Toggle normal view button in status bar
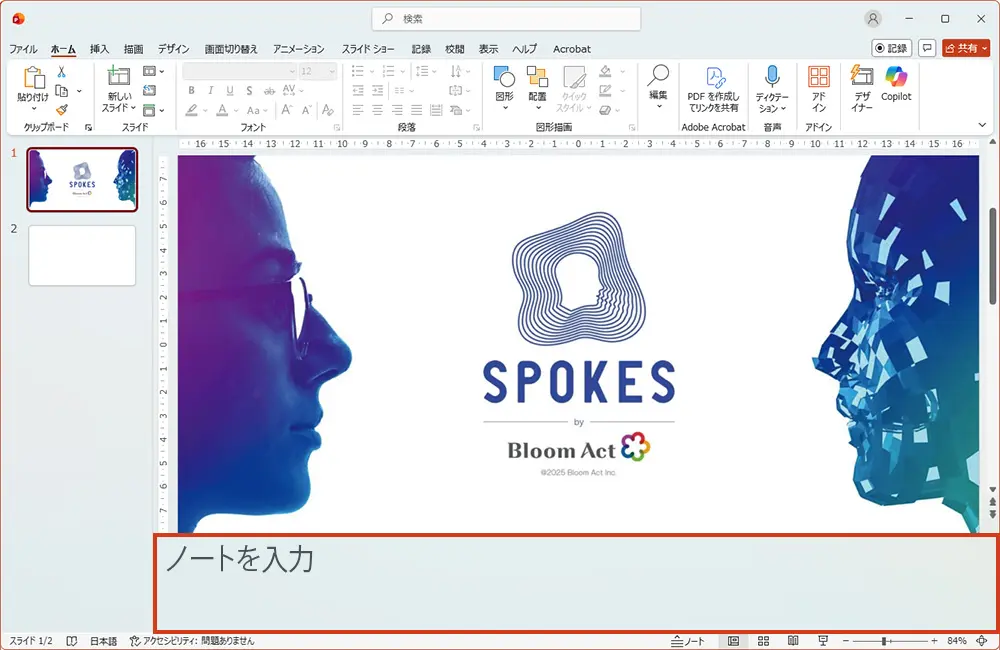 [733, 641]
